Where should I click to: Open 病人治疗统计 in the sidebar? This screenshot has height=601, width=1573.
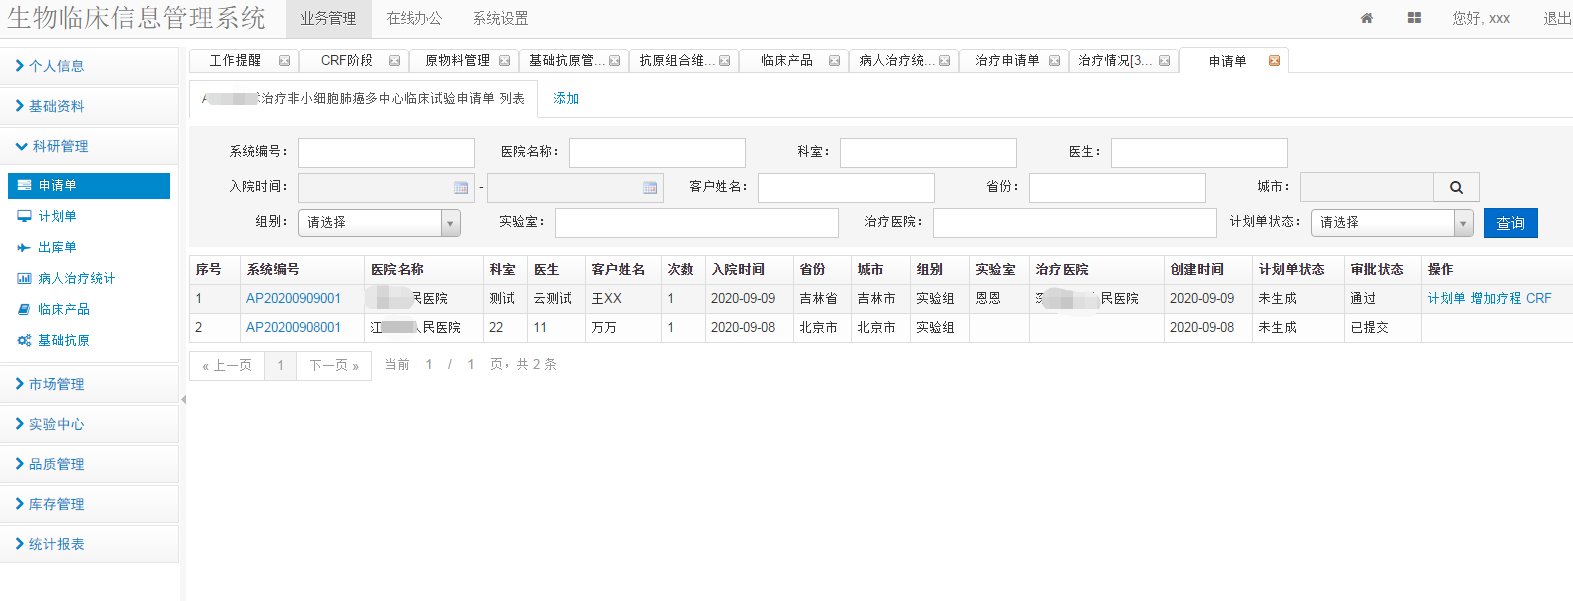(x=76, y=278)
